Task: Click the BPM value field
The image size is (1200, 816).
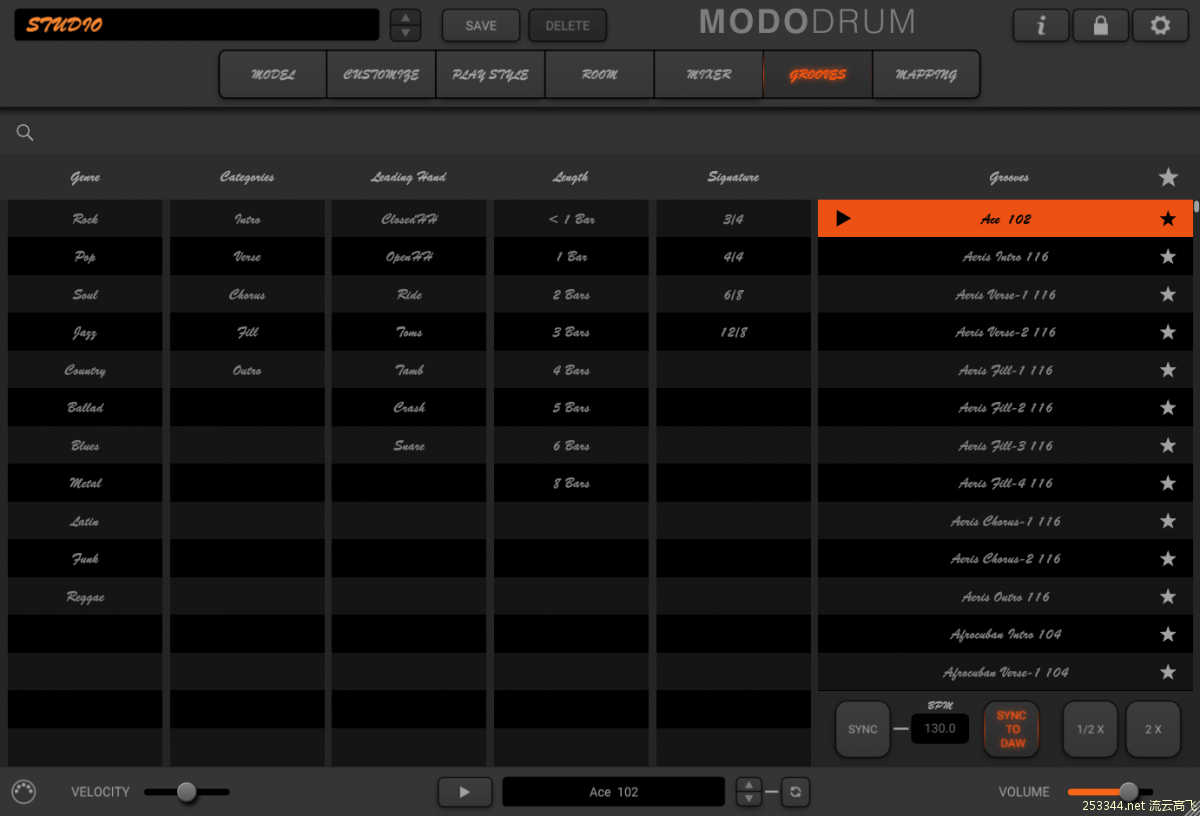Action: 940,729
